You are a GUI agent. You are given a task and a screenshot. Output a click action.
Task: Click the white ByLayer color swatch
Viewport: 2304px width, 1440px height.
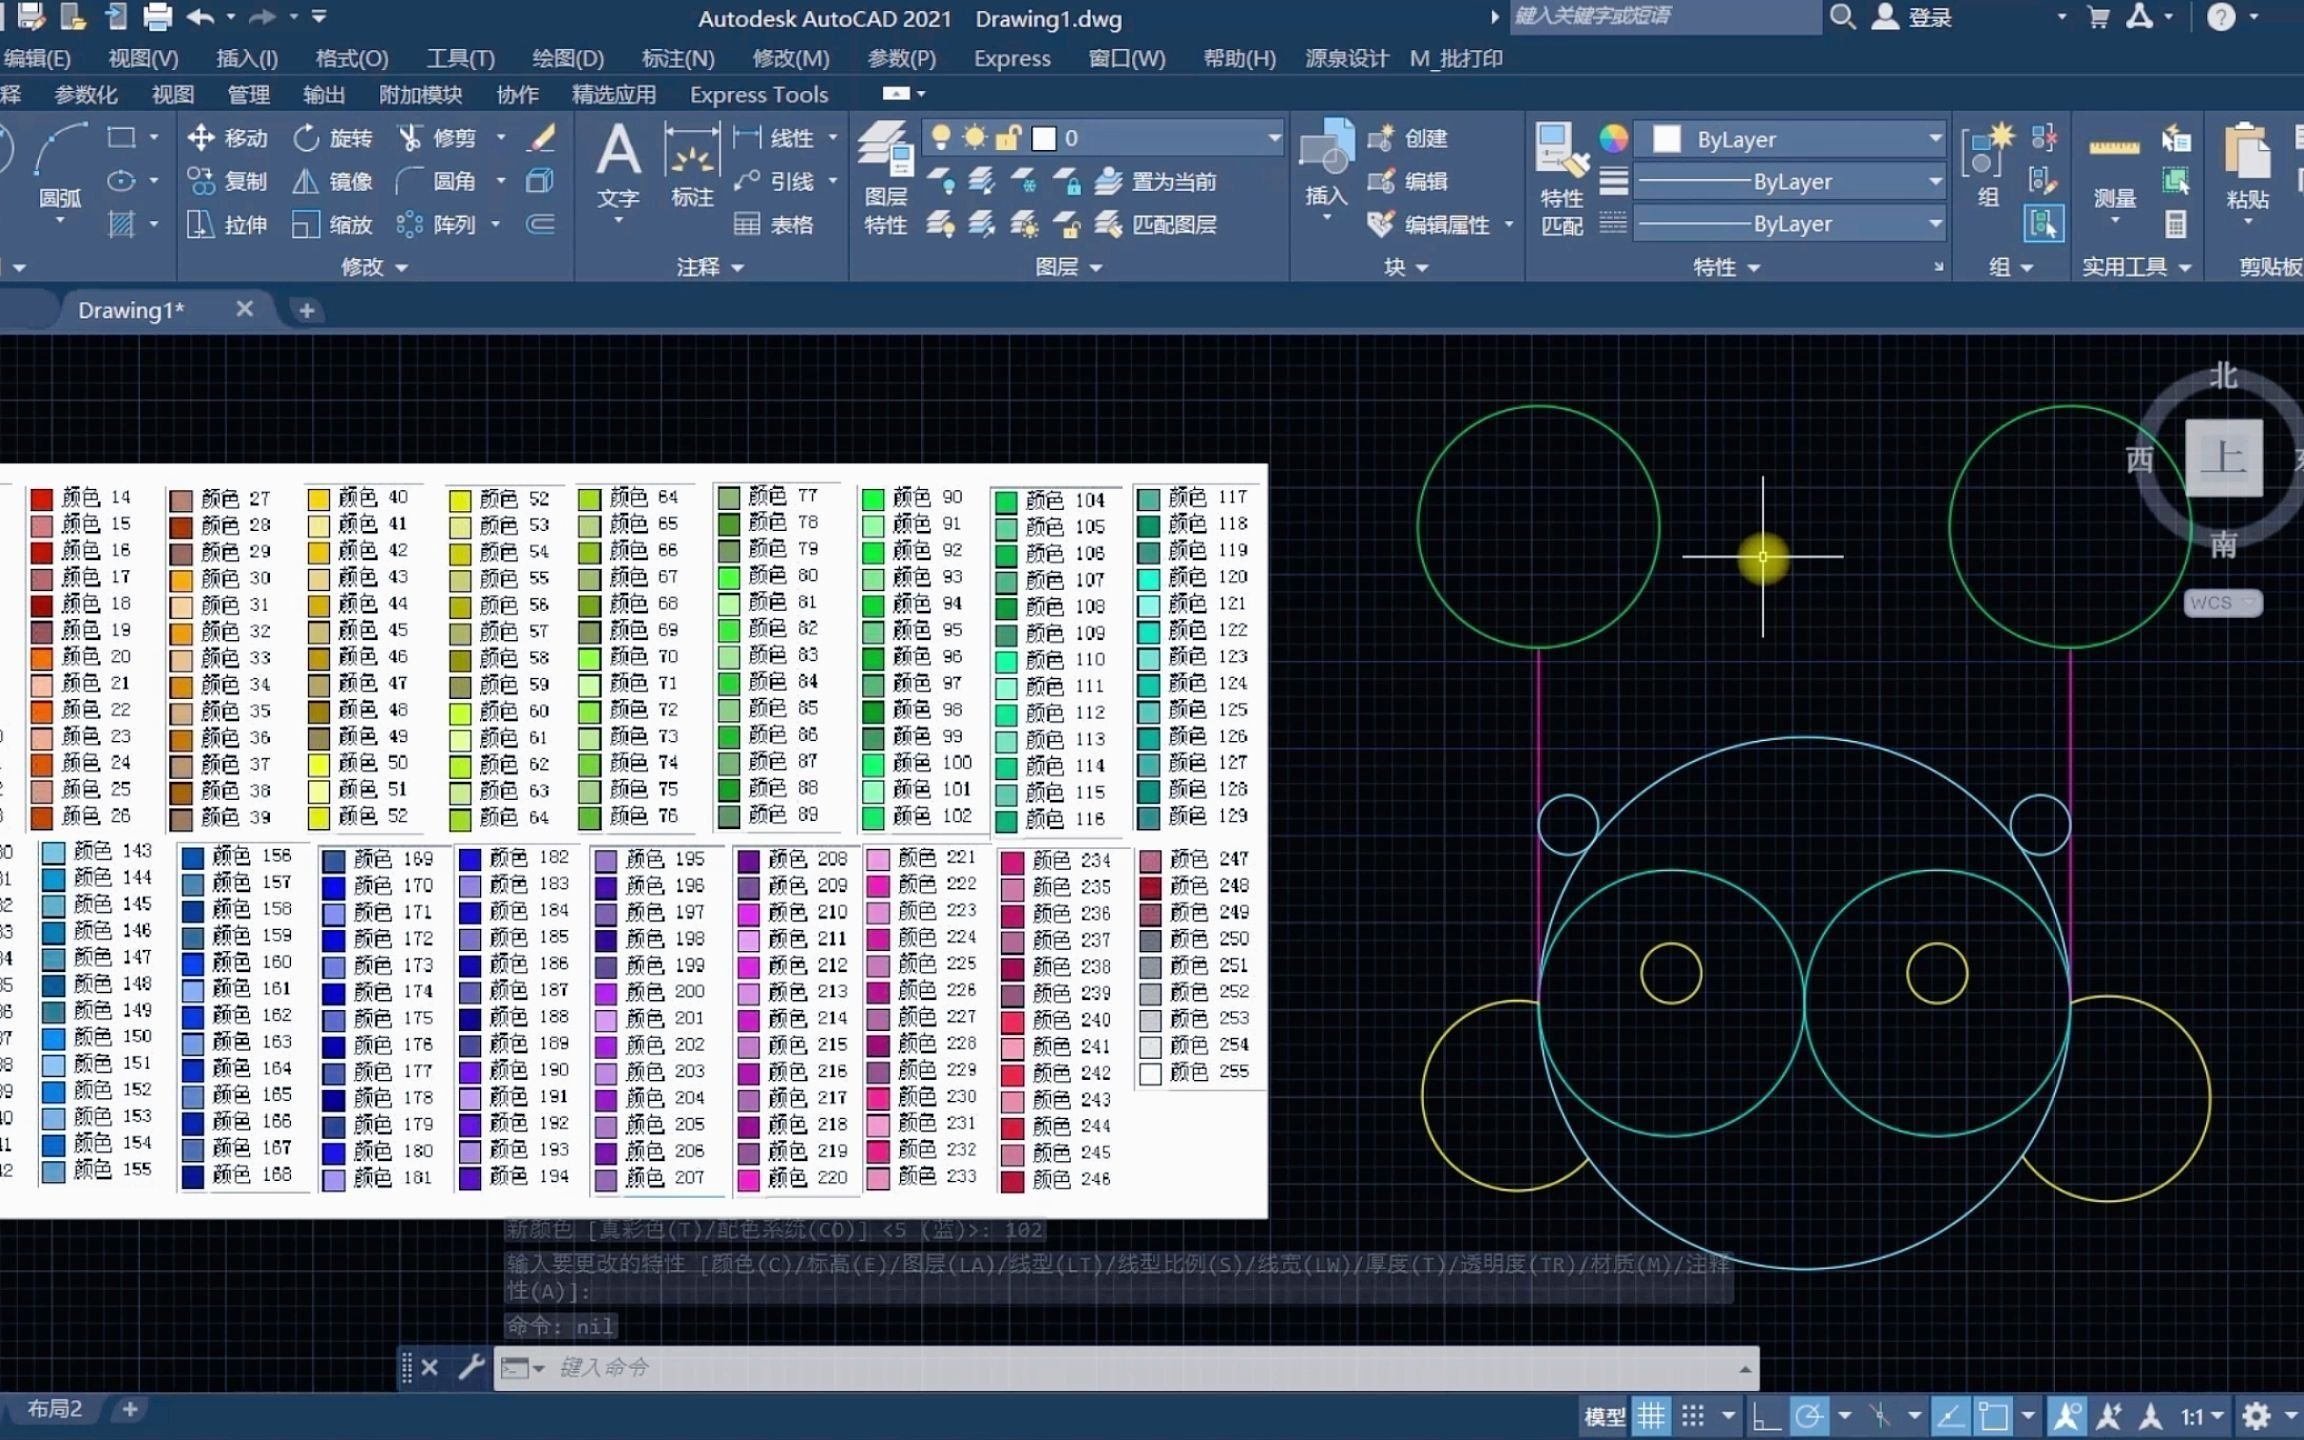pos(1666,139)
